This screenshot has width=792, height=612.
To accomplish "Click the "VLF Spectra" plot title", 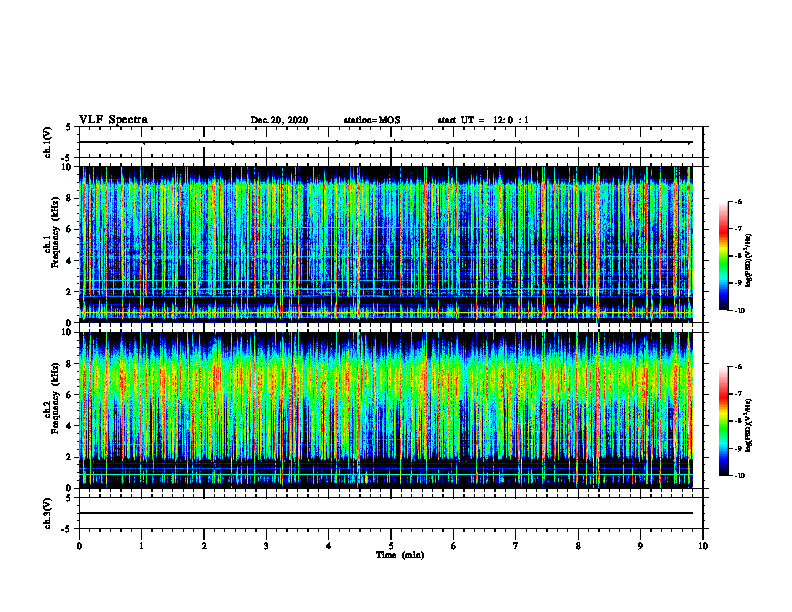I will point(113,119).
